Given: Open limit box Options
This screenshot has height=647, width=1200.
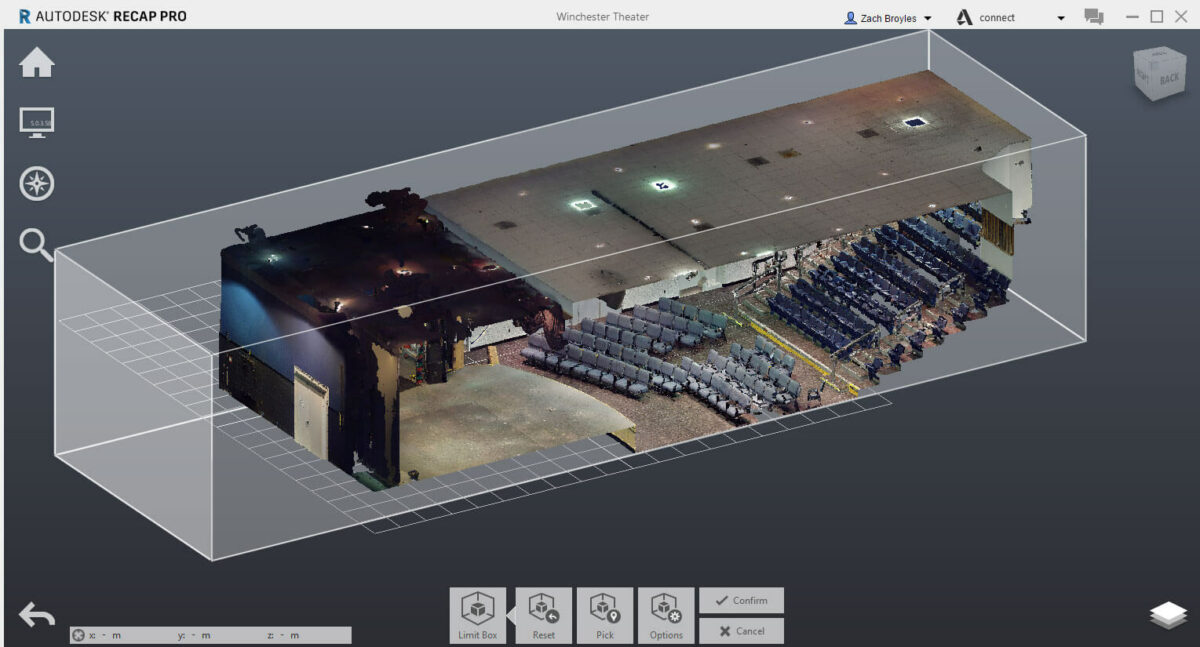Looking at the screenshot, I should pos(666,615).
